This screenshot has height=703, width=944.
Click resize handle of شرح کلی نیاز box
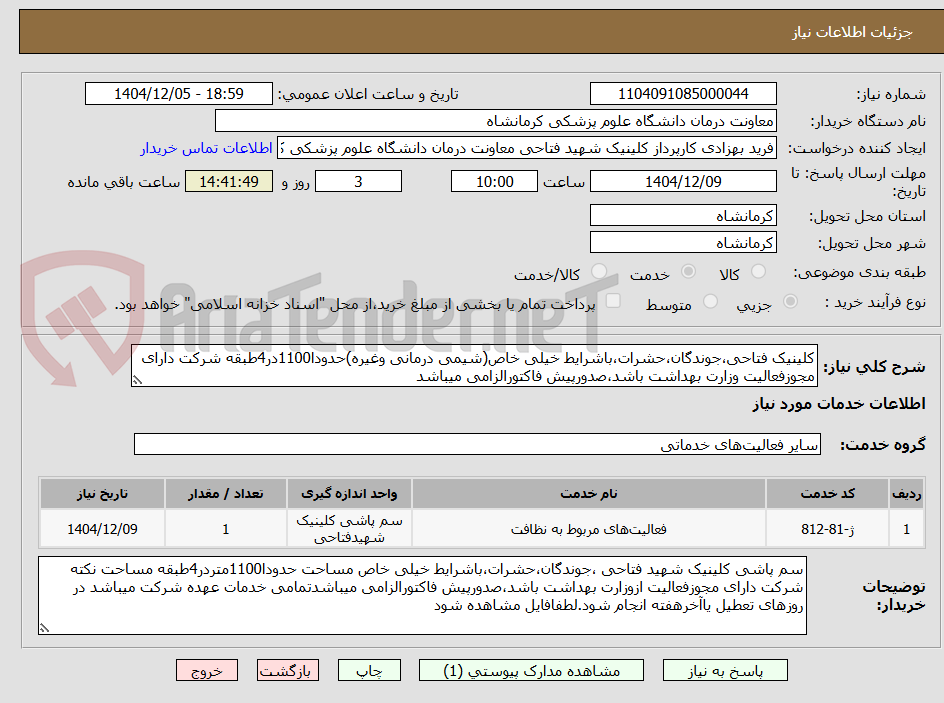coord(137,380)
